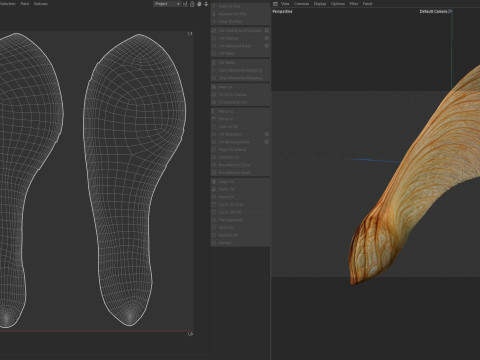Click the Perspective viewport label
This screenshot has width=480, height=360.
click(282, 11)
